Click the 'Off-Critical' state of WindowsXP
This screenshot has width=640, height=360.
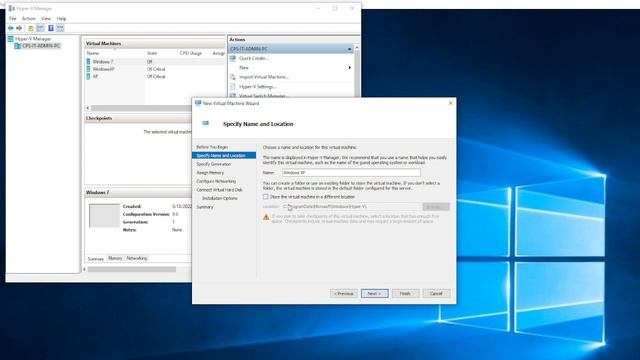[x=156, y=69]
